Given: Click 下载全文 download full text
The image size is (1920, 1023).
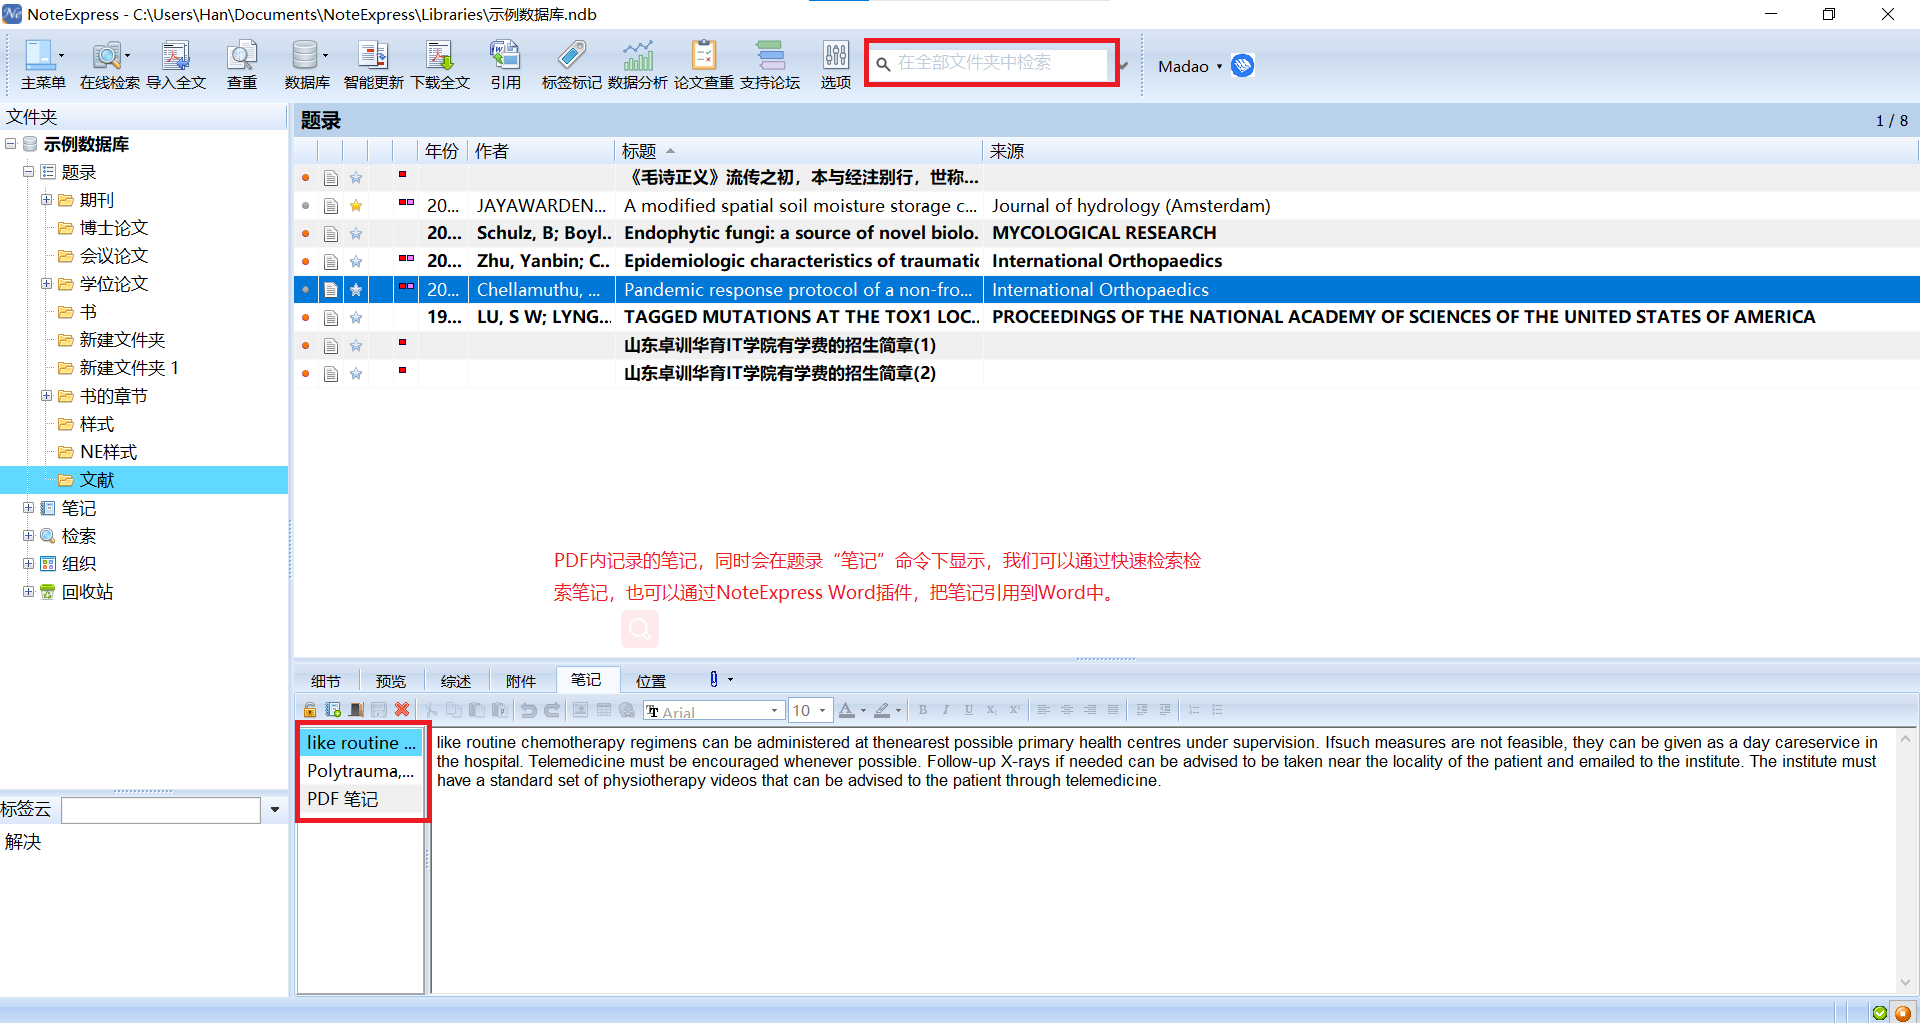Looking at the screenshot, I should pyautogui.click(x=440, y=65).
